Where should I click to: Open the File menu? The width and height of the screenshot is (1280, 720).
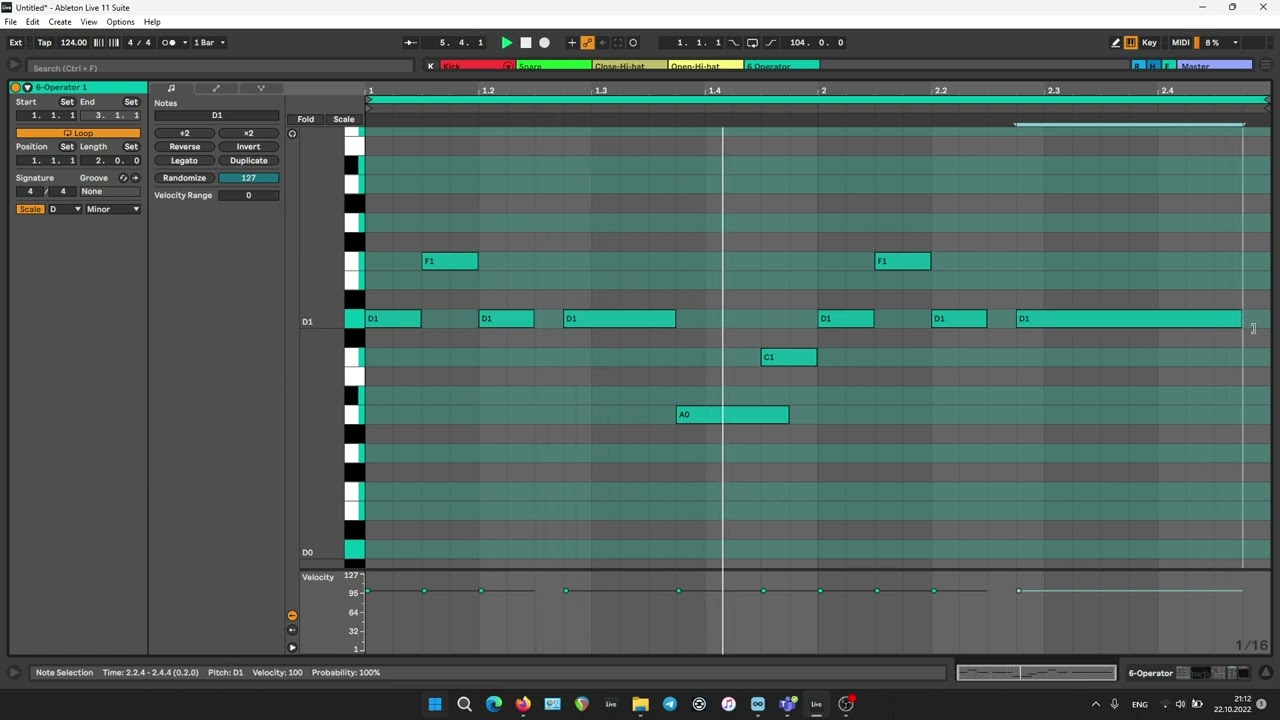tap(10, 22)
